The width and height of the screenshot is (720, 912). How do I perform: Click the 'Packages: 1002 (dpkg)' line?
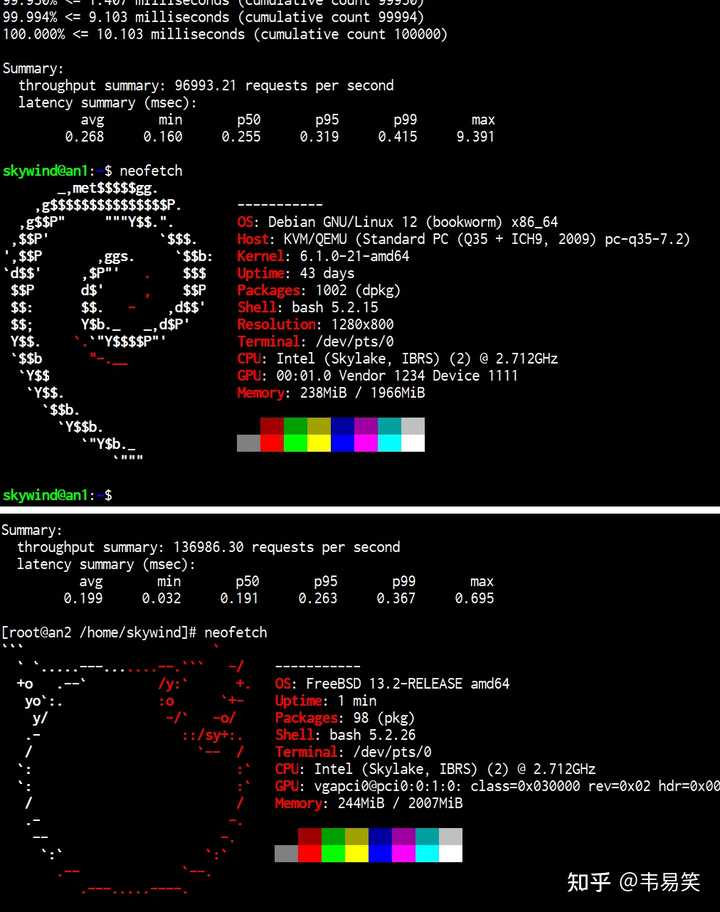pos(319,290)
